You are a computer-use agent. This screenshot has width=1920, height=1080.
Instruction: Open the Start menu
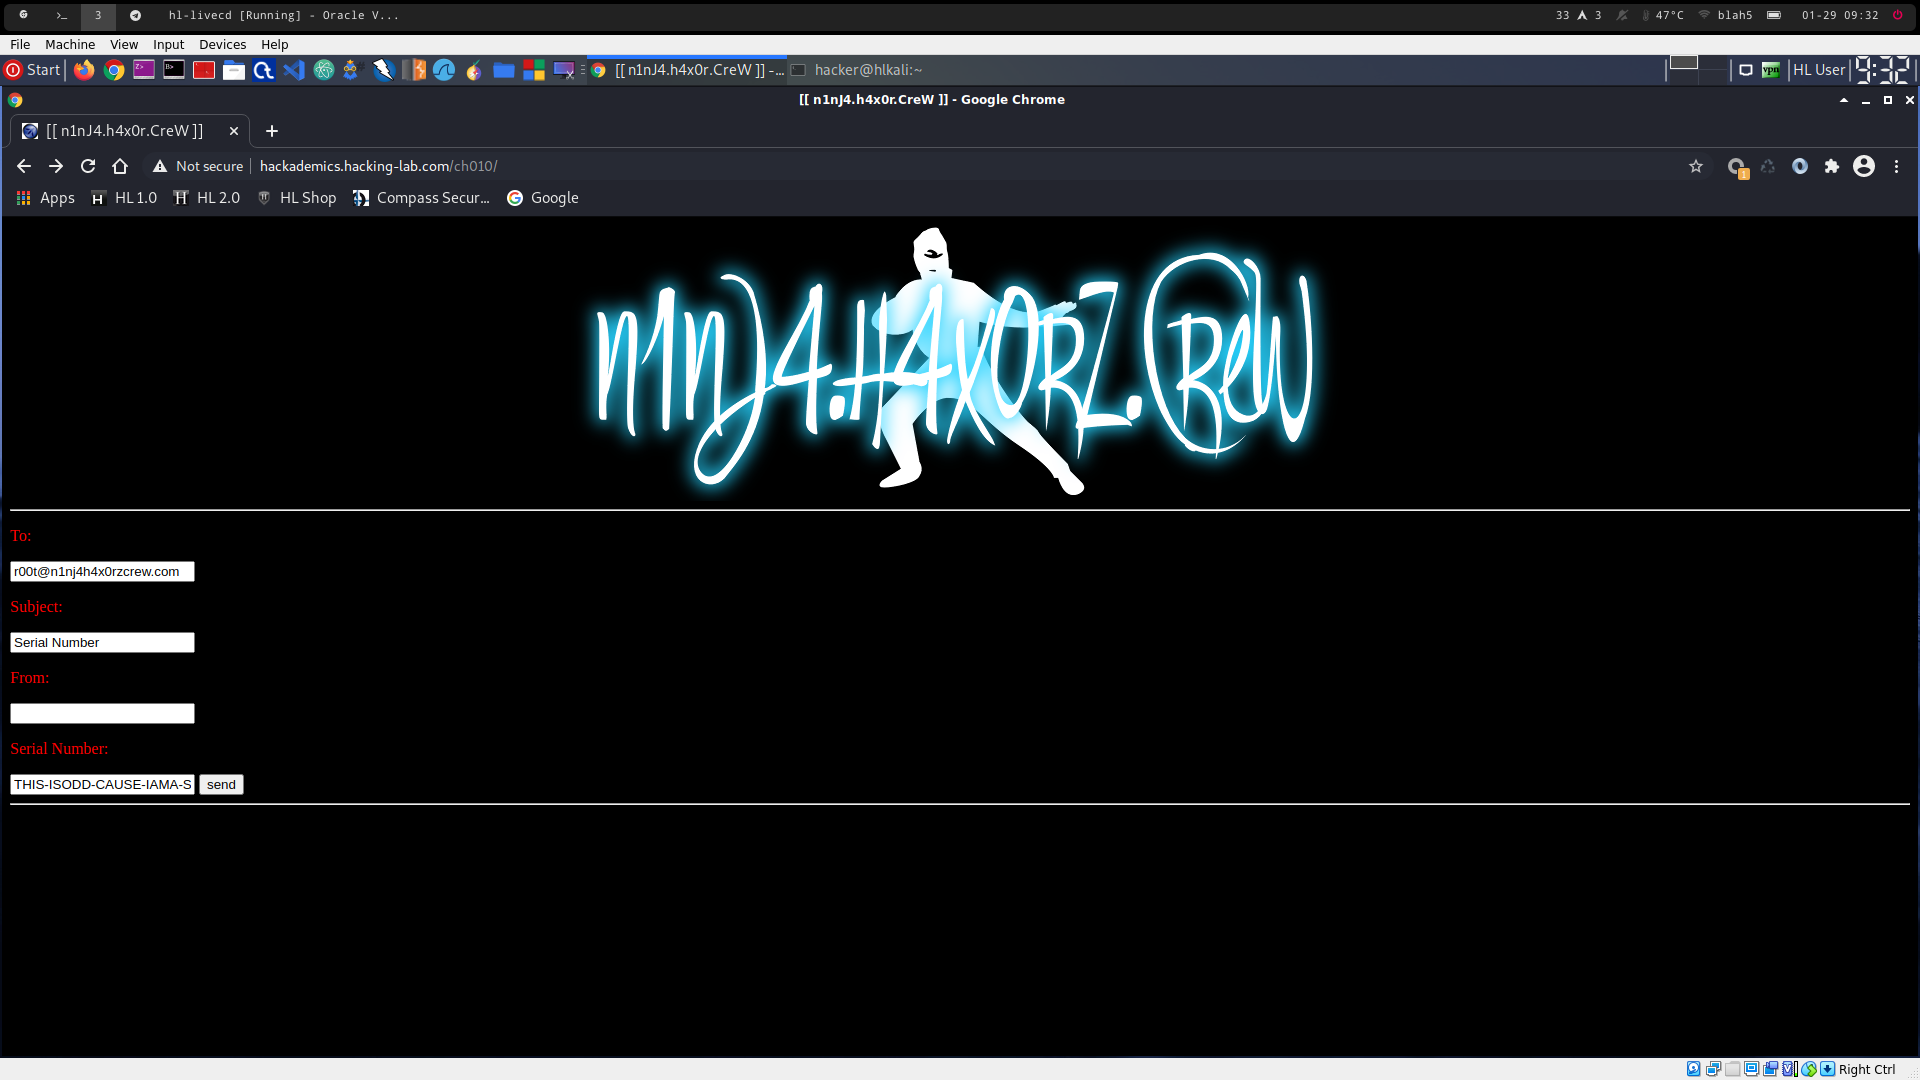(x=33, y=70)
